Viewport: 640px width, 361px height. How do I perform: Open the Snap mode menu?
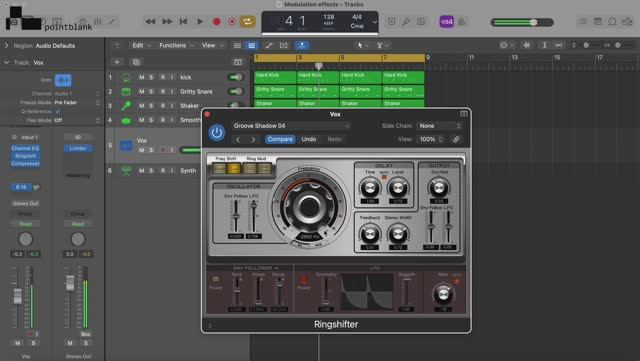(506, 45)
